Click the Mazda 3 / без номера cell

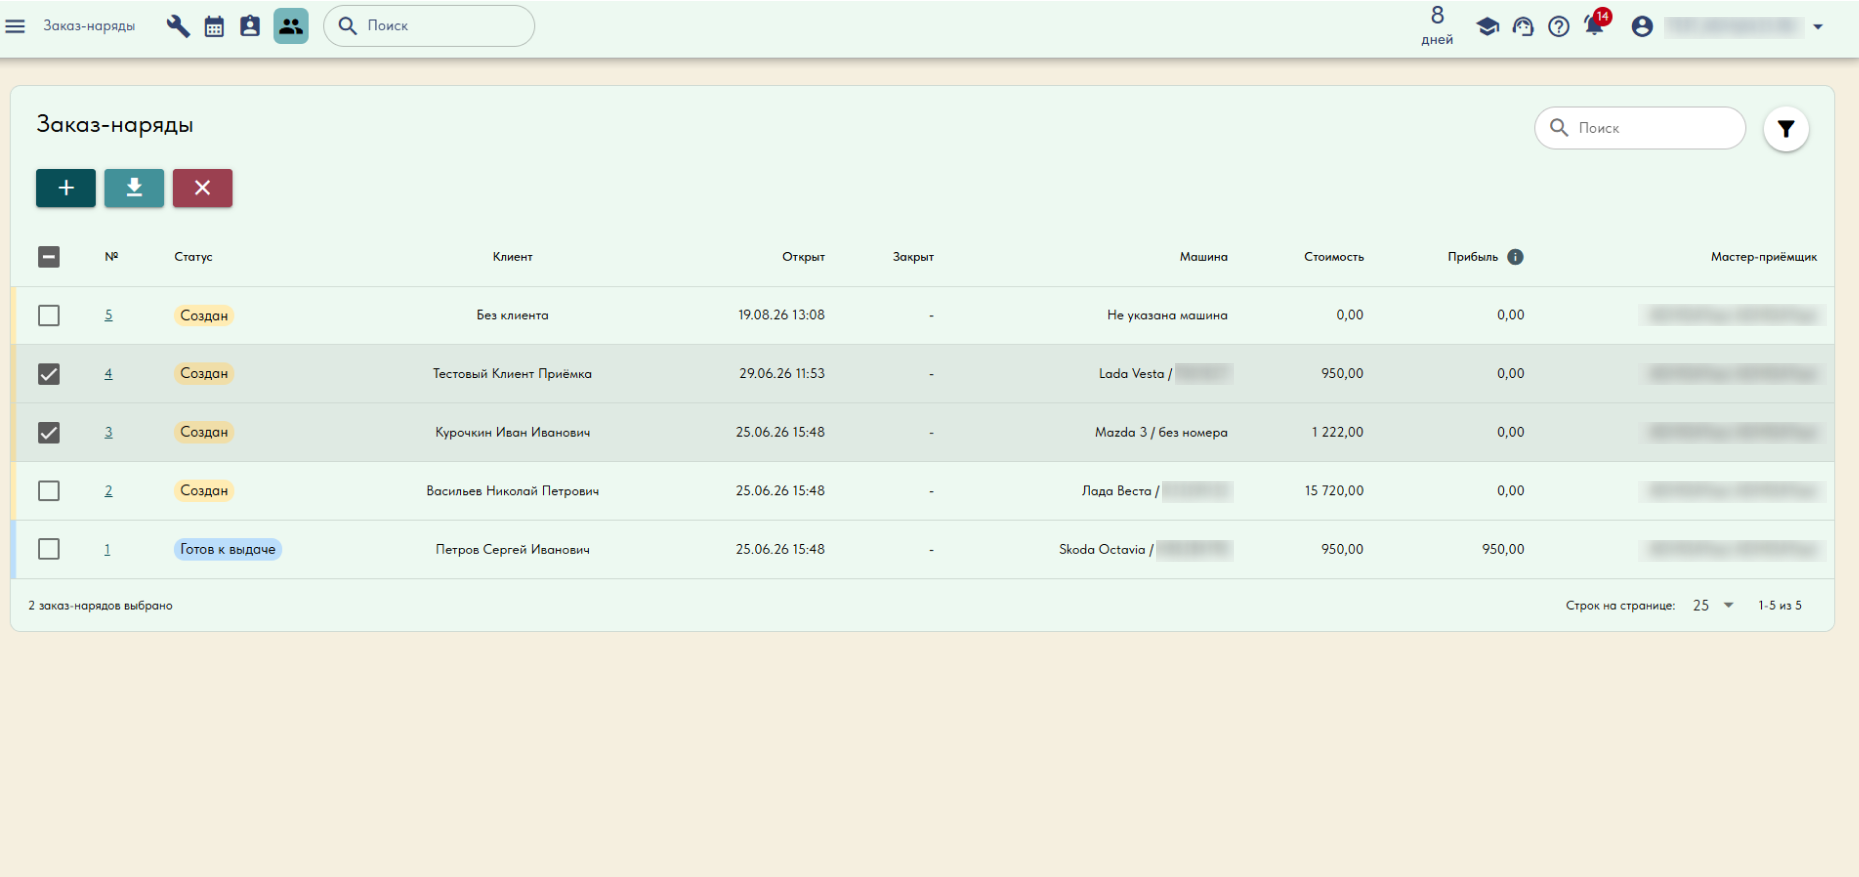click(x=1161, y=432)
